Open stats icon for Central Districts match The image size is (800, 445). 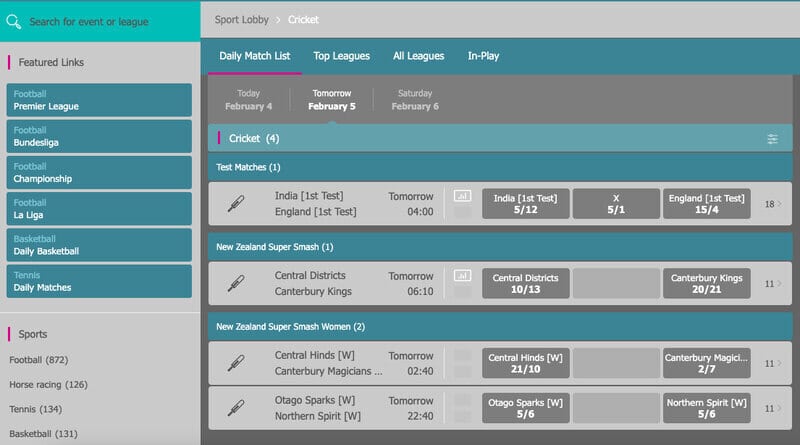[462, 276]
